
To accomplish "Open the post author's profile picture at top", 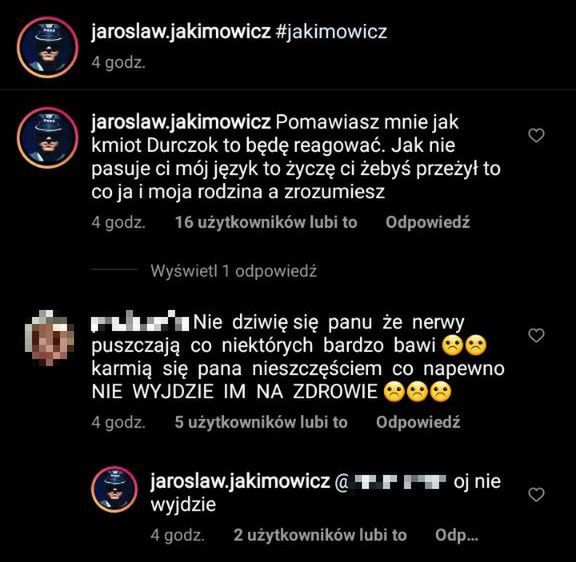I will click(47, 47).
